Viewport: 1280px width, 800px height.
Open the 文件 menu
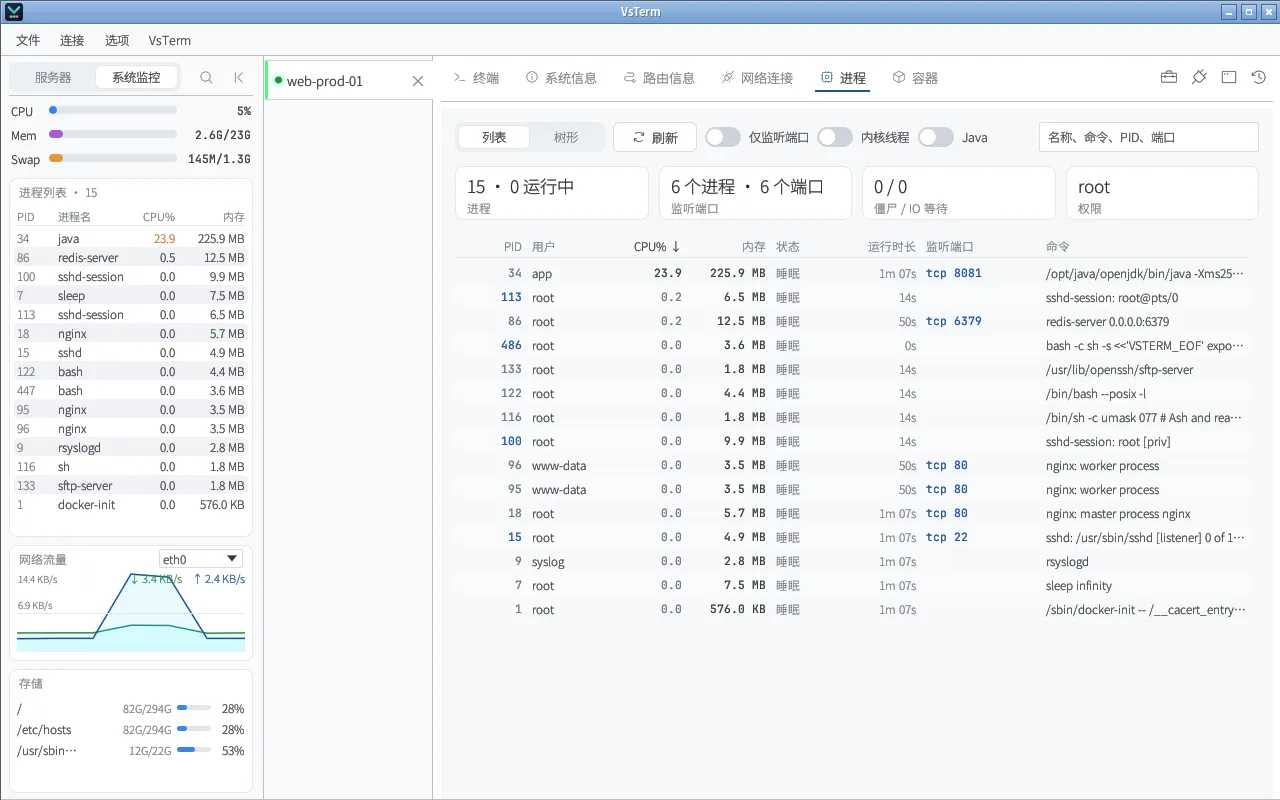[x=28, y=40]
